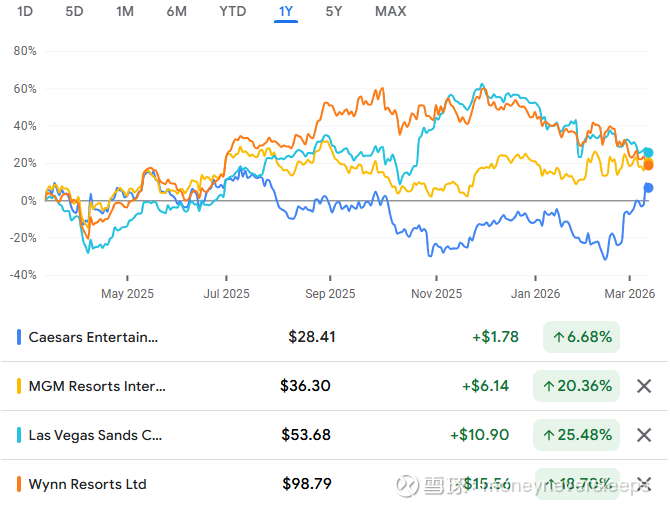Remove MGM Resorts from comparison
The height and width of the screenshot is (506, 670).
click(644, 386)
